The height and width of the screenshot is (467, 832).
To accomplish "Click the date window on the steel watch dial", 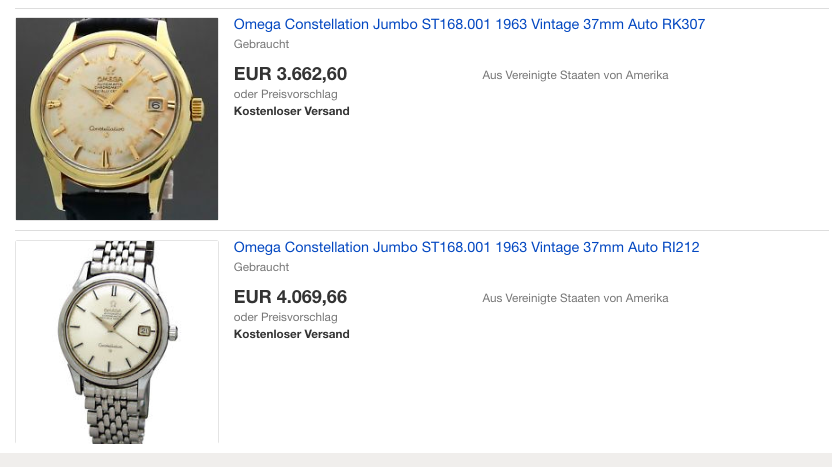I will 143,328.
